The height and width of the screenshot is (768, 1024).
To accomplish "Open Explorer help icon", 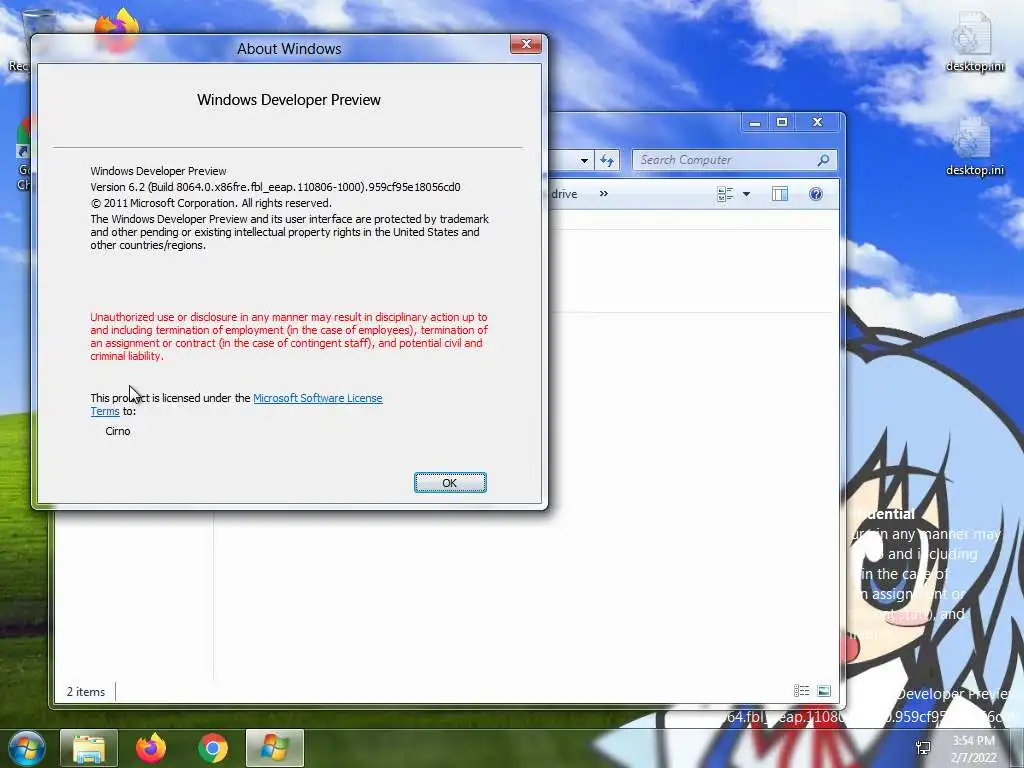I will (x=816, y=194).
